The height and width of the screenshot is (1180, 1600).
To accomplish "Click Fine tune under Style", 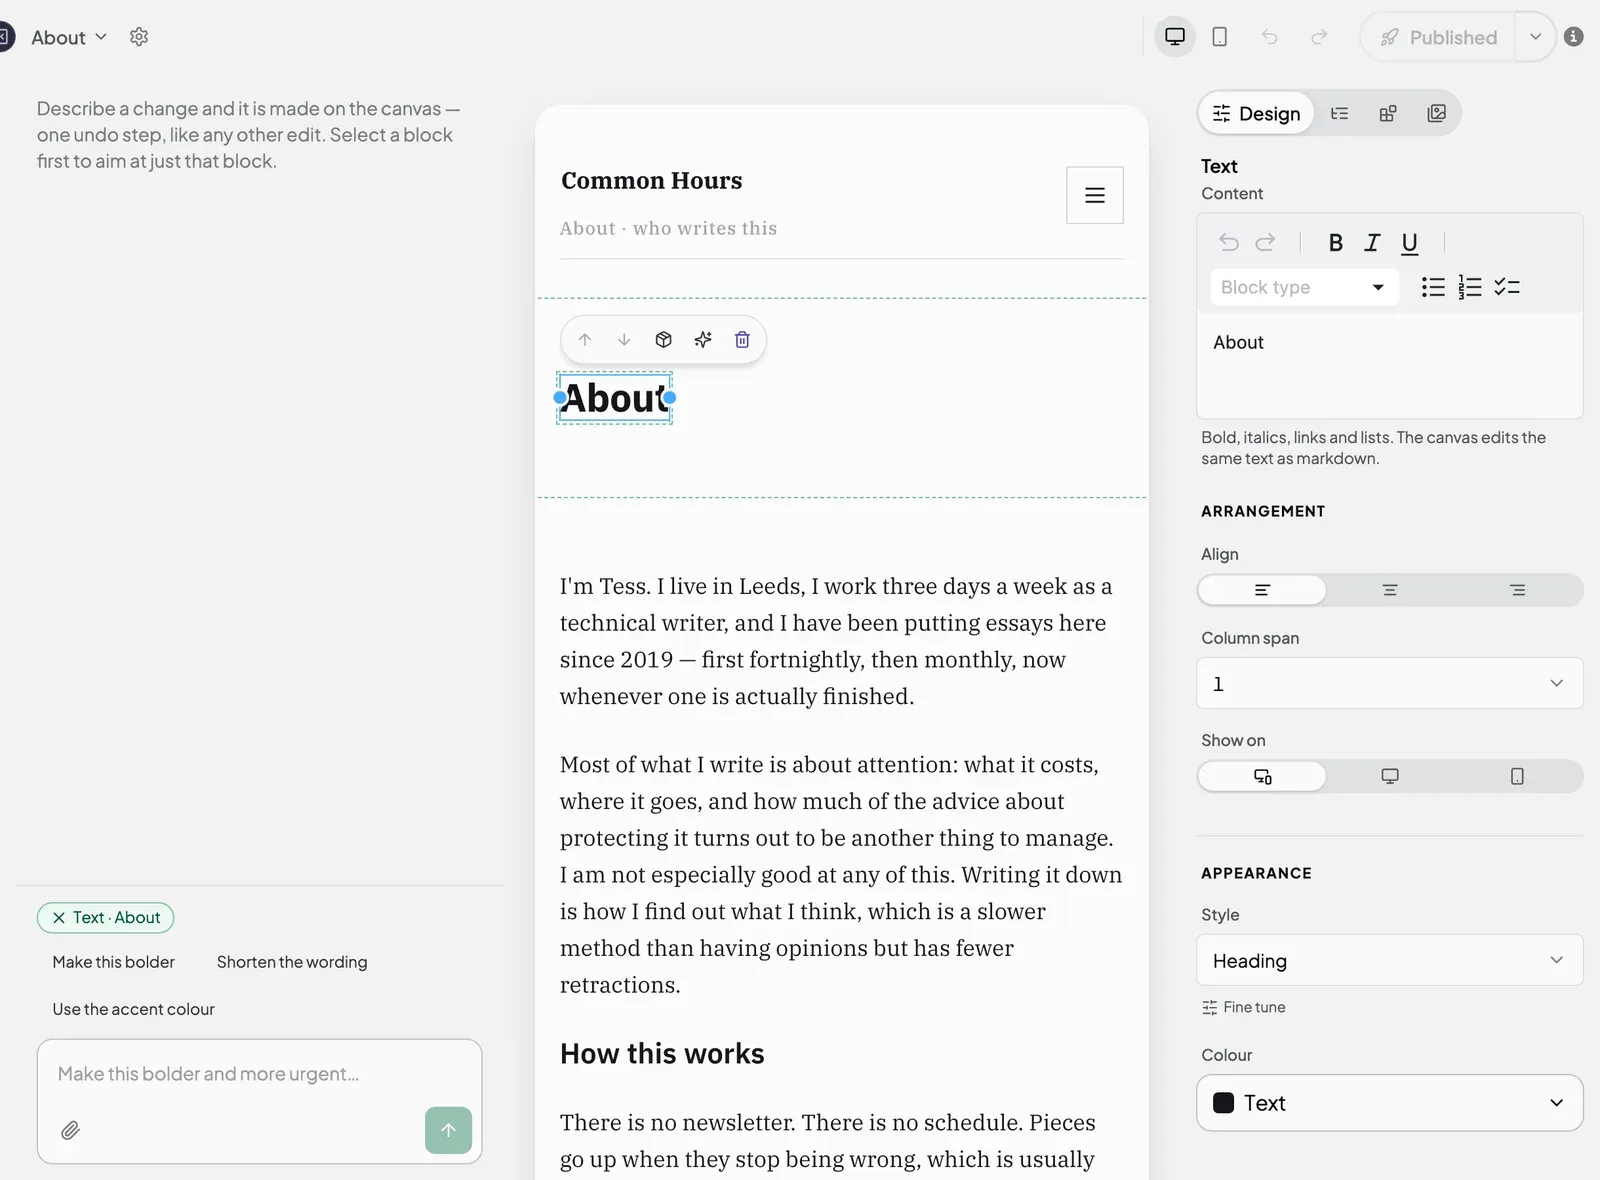I will pos(1244,1007).
